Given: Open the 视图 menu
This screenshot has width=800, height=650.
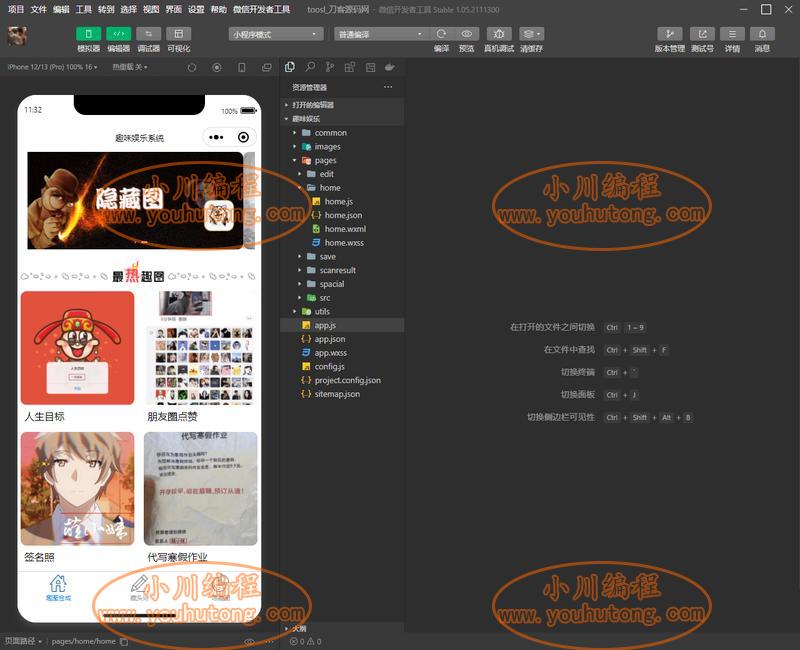Looking at the screenshot, I should pyautogui.click(x=151, y=9).
